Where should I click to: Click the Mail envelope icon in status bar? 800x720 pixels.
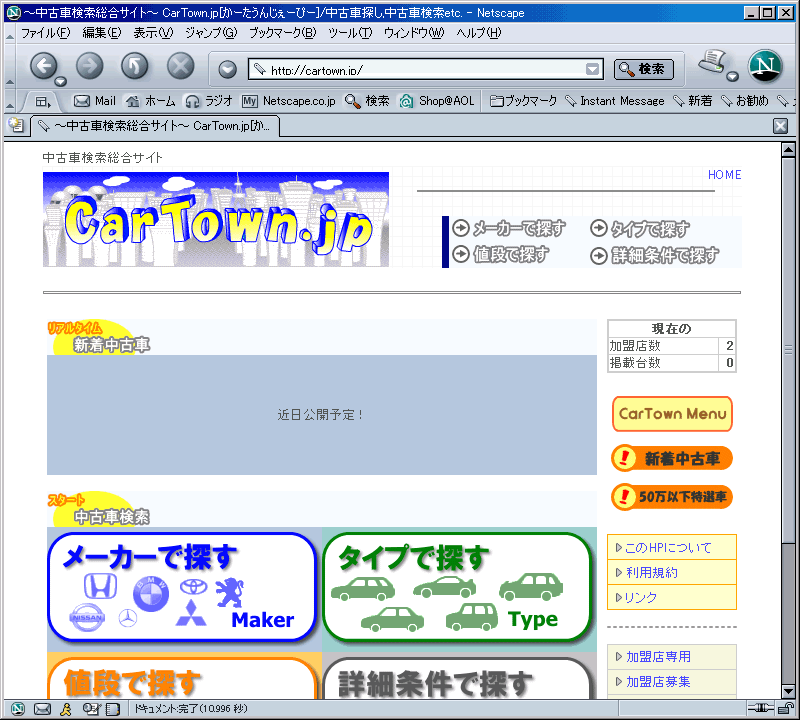point(42,709)
